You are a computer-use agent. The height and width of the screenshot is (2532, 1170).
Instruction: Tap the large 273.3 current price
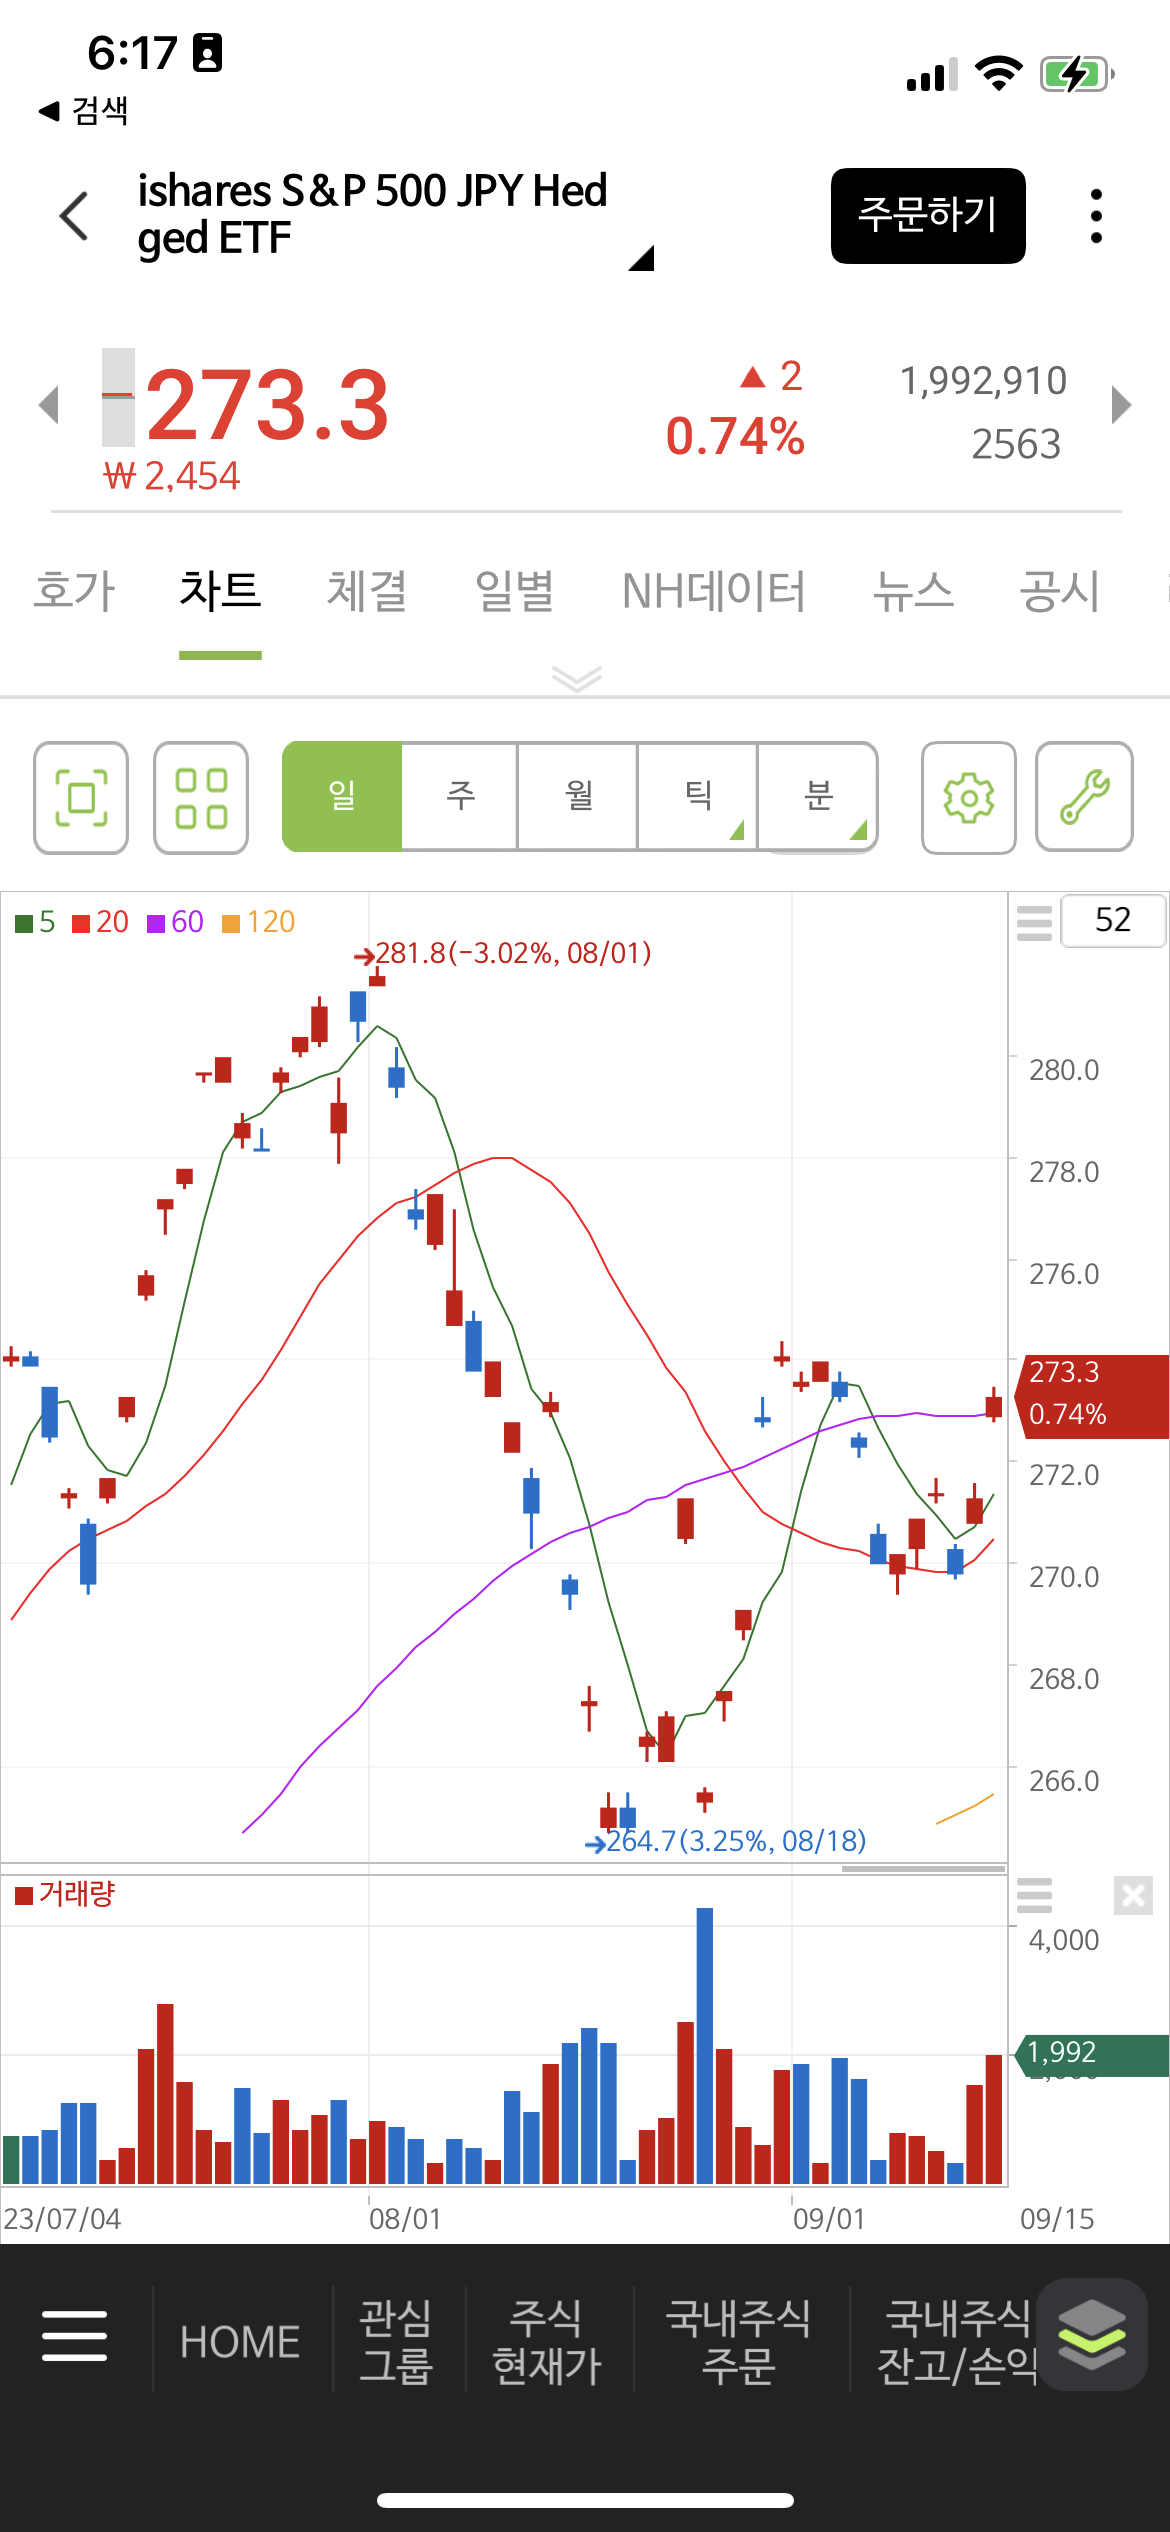point(267,405)
